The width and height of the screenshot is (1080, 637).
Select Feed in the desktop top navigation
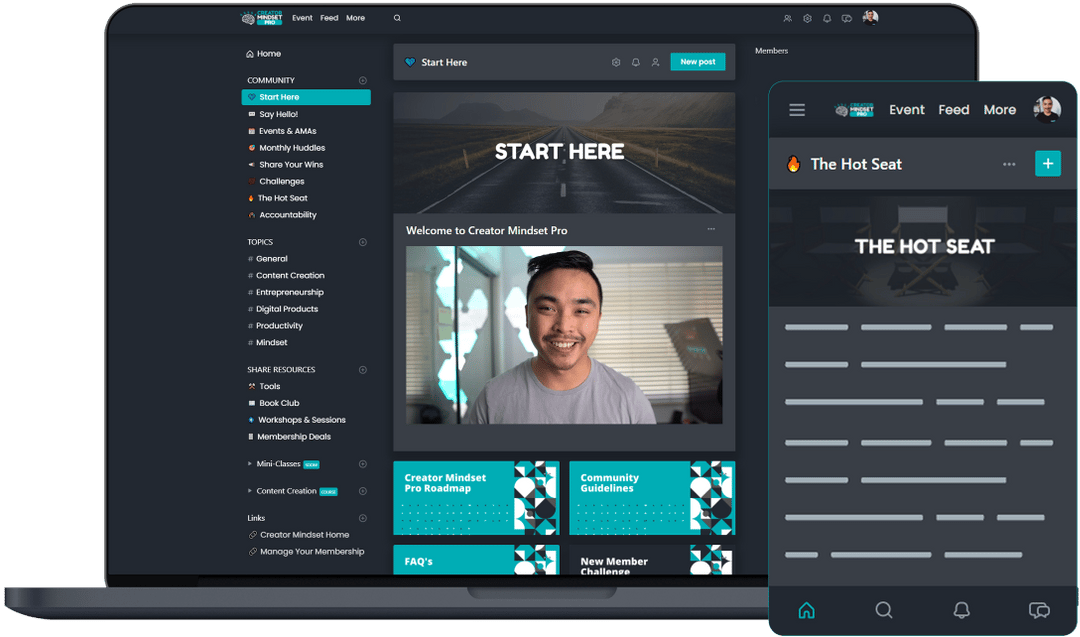coord(329,18)
